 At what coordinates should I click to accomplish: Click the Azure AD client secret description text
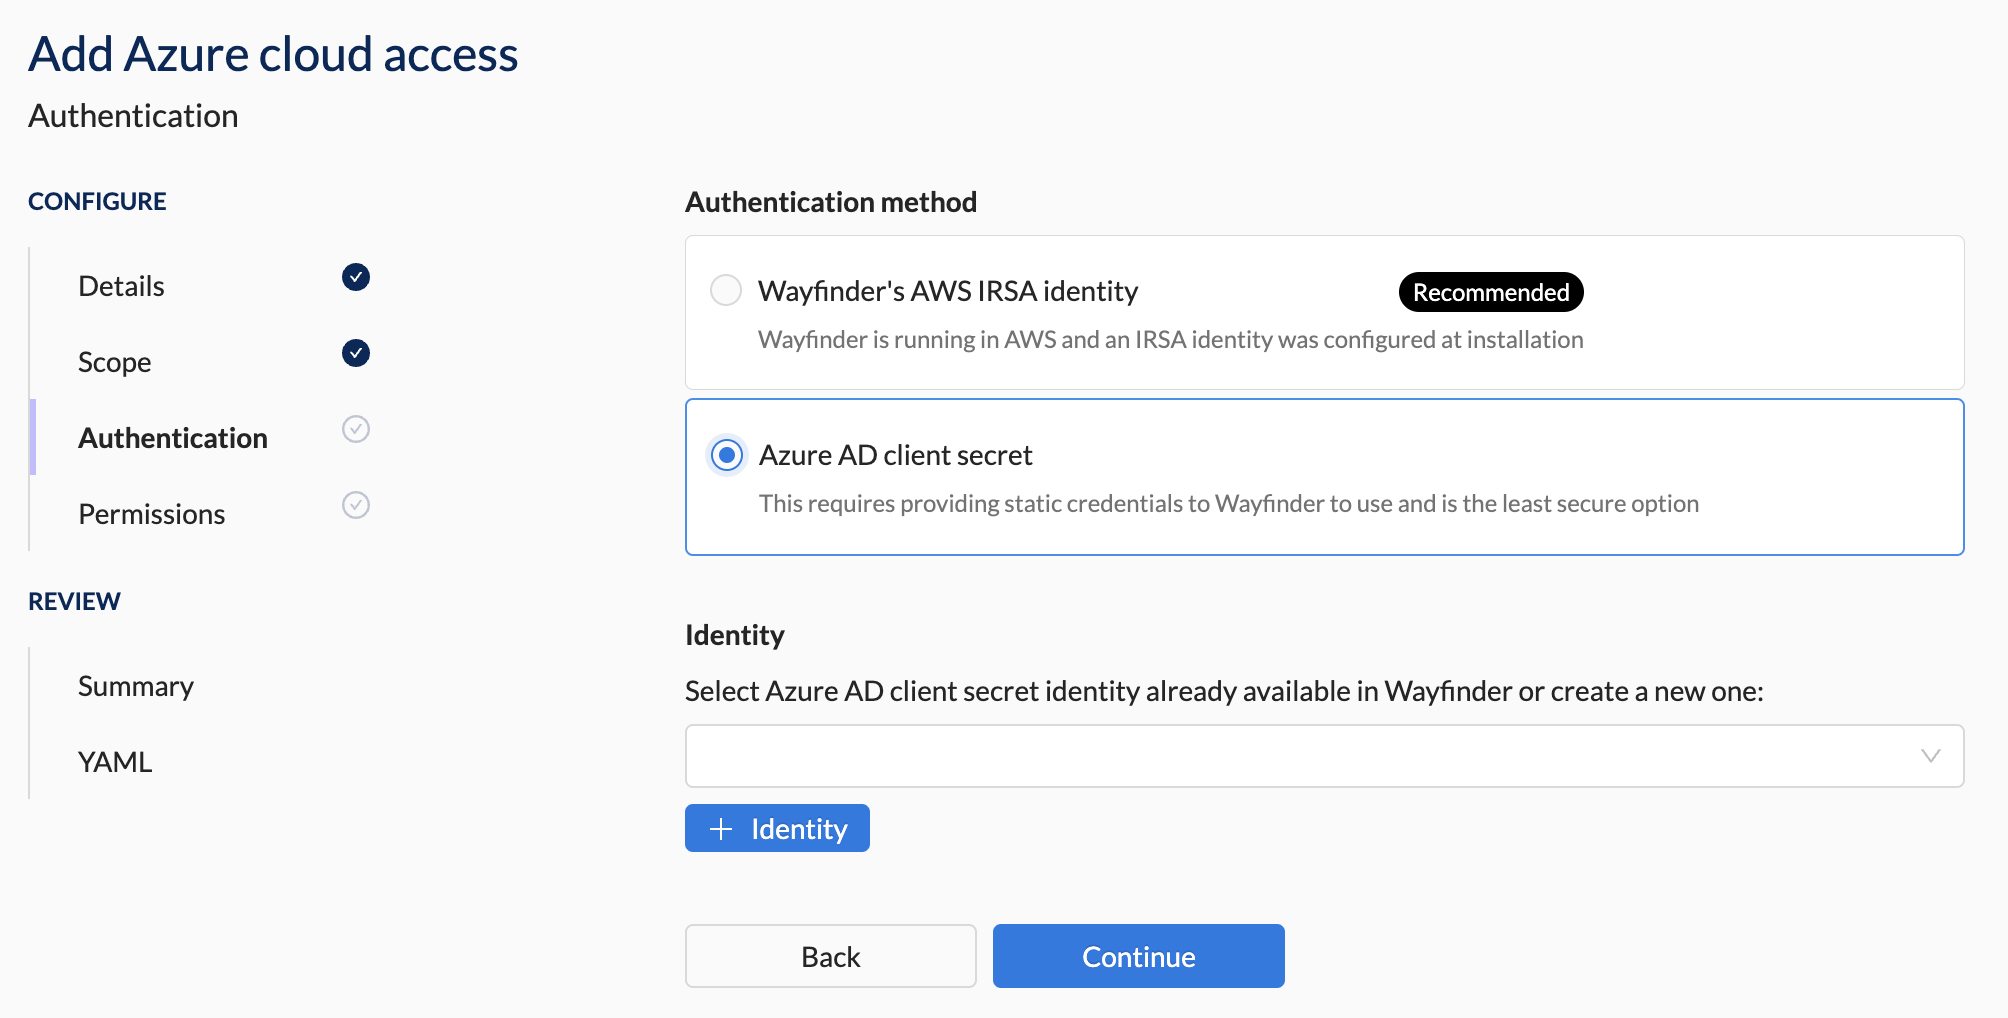[x=1228, y=503]
